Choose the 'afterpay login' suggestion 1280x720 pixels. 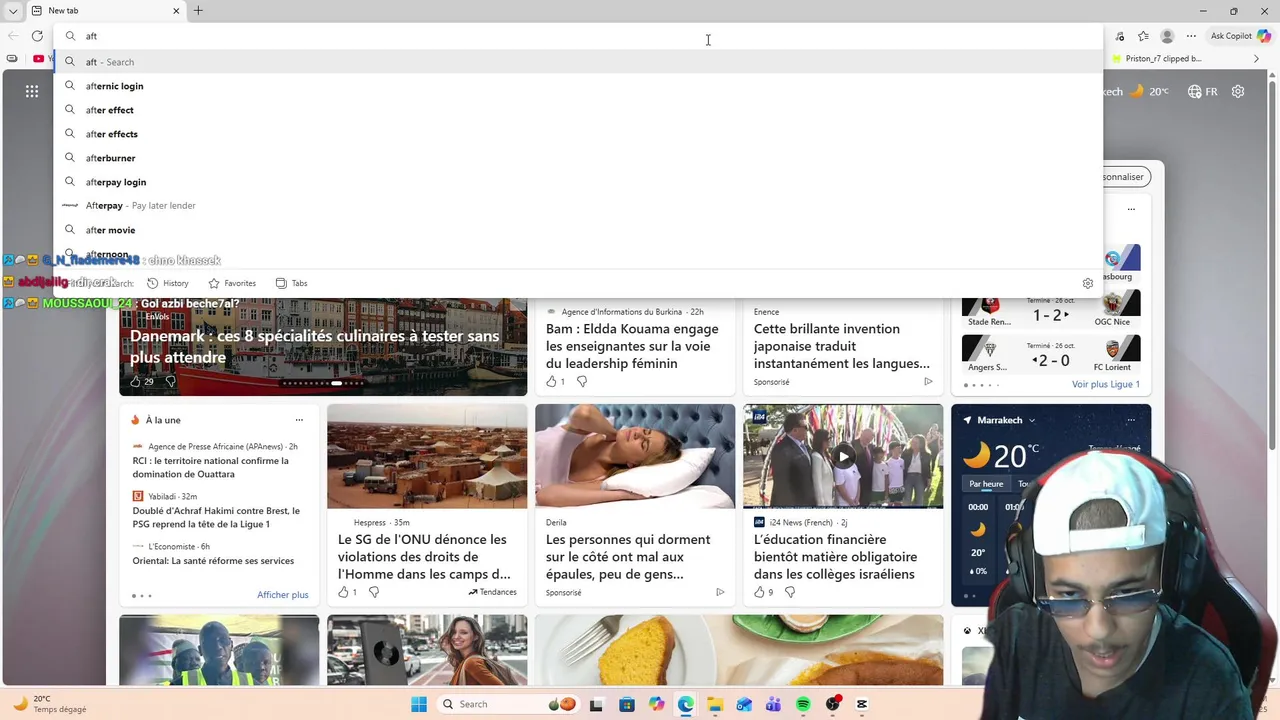pos(578,182)
